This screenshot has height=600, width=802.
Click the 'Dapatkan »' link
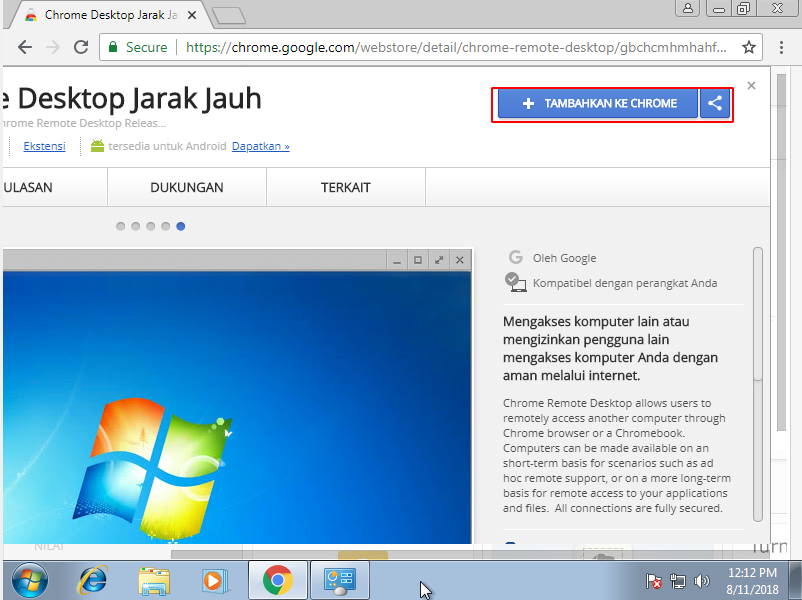pyautogui.click(x=260, y=145)
